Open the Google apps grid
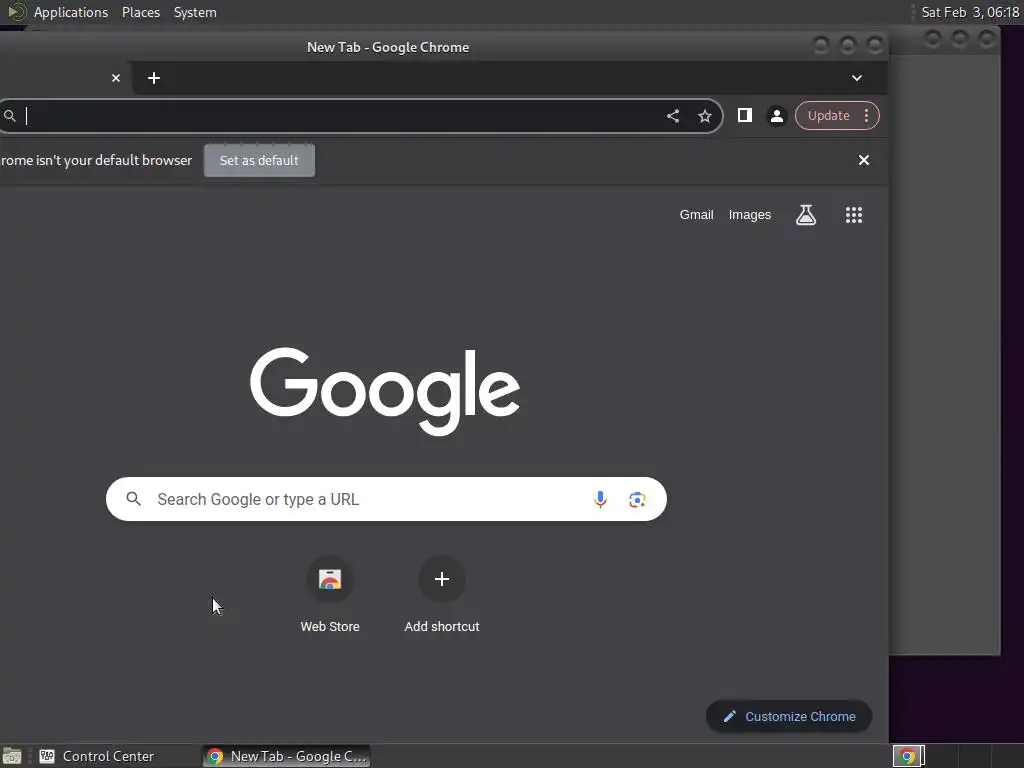 coord(854,215)
